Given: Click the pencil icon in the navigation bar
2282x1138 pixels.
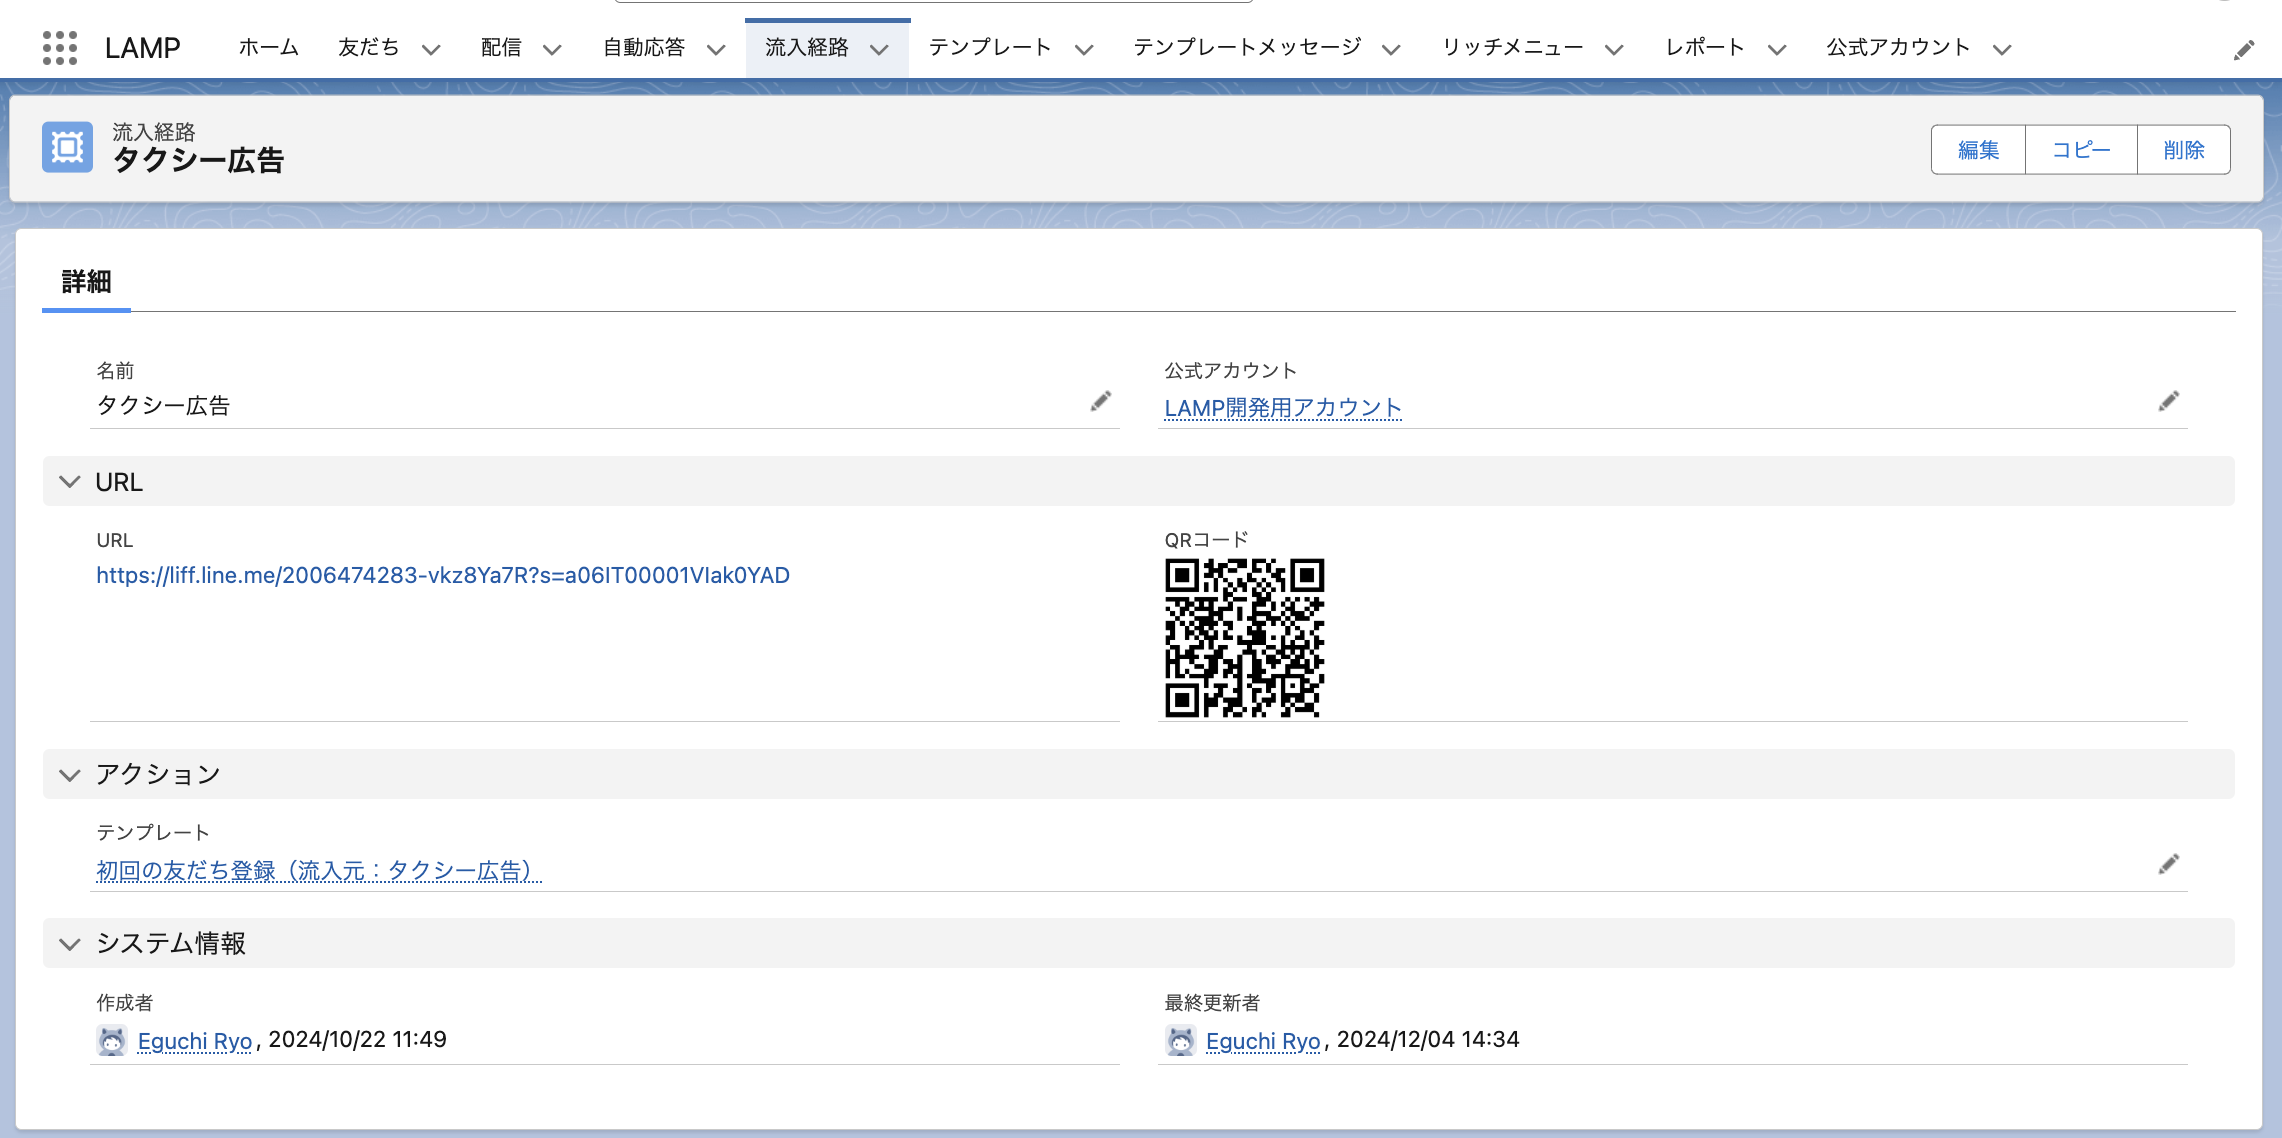Looking at the screenshot, I should (x=2244, y=50).
